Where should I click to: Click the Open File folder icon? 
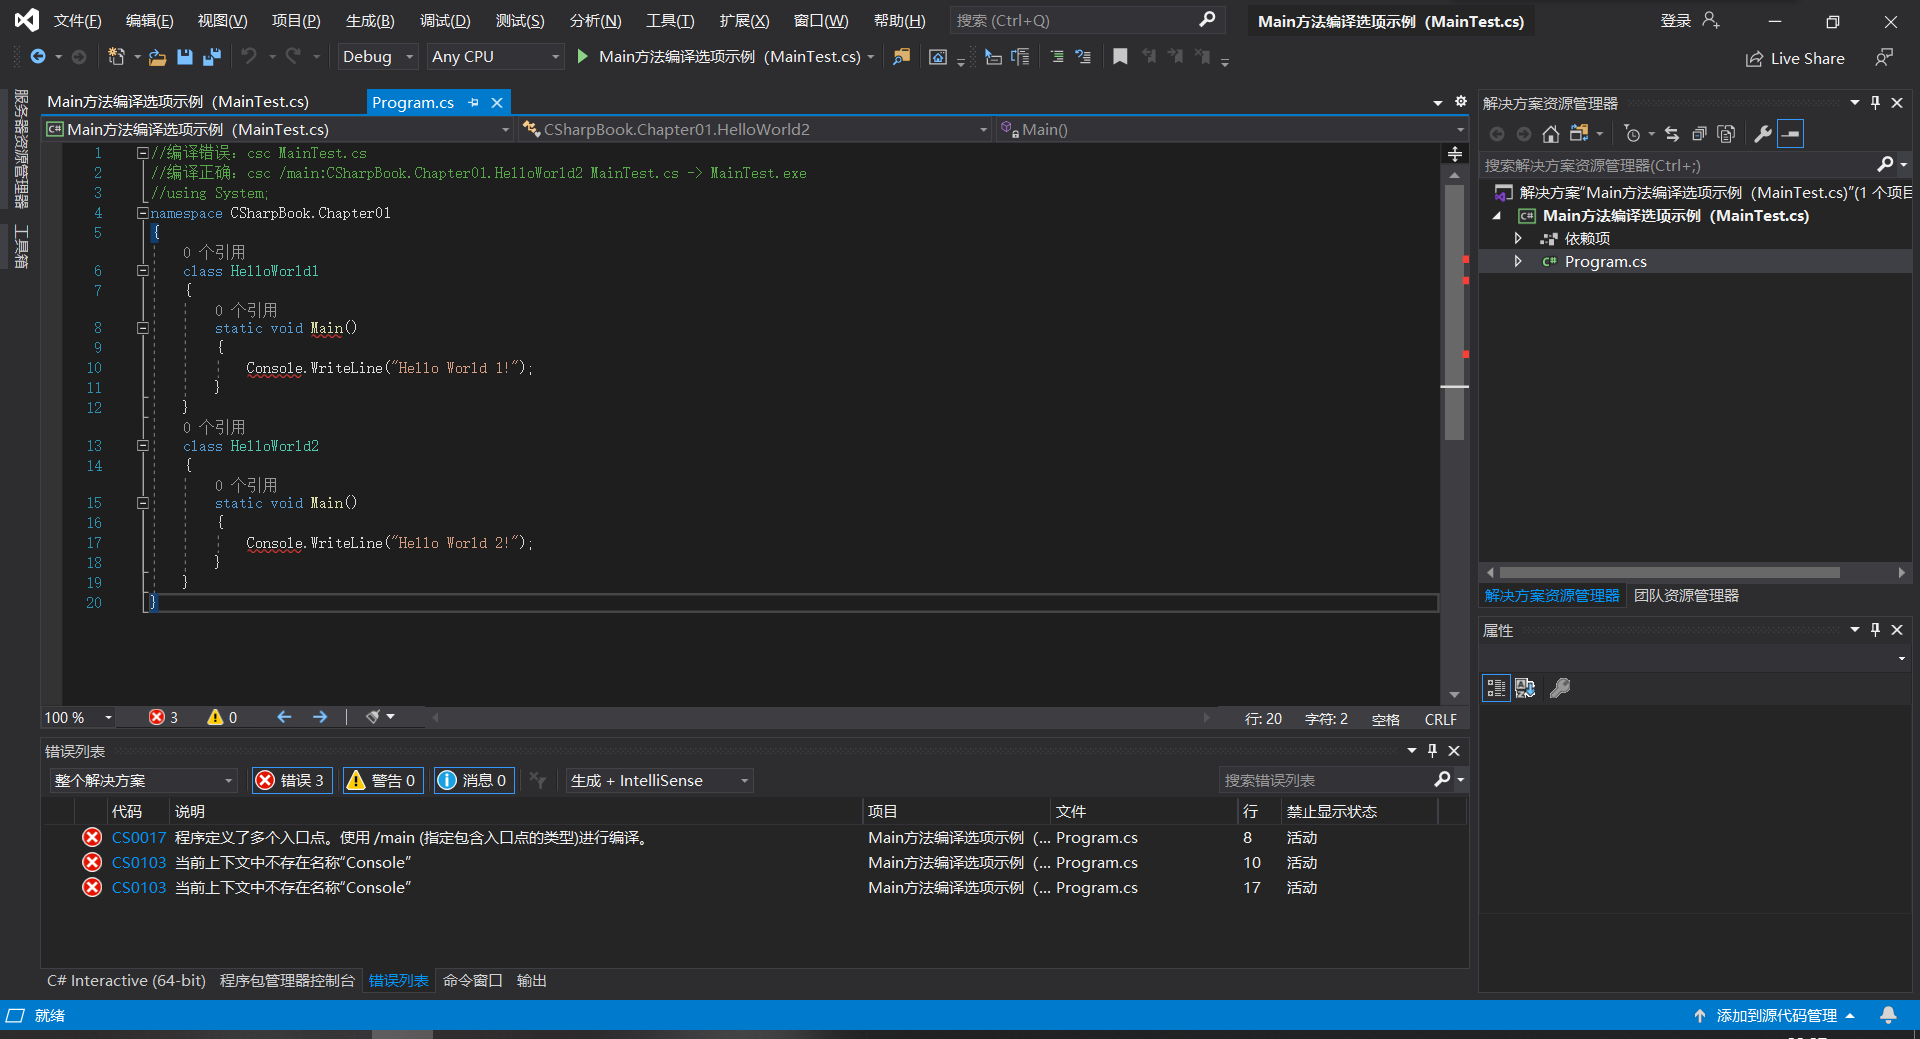[157, 58]
